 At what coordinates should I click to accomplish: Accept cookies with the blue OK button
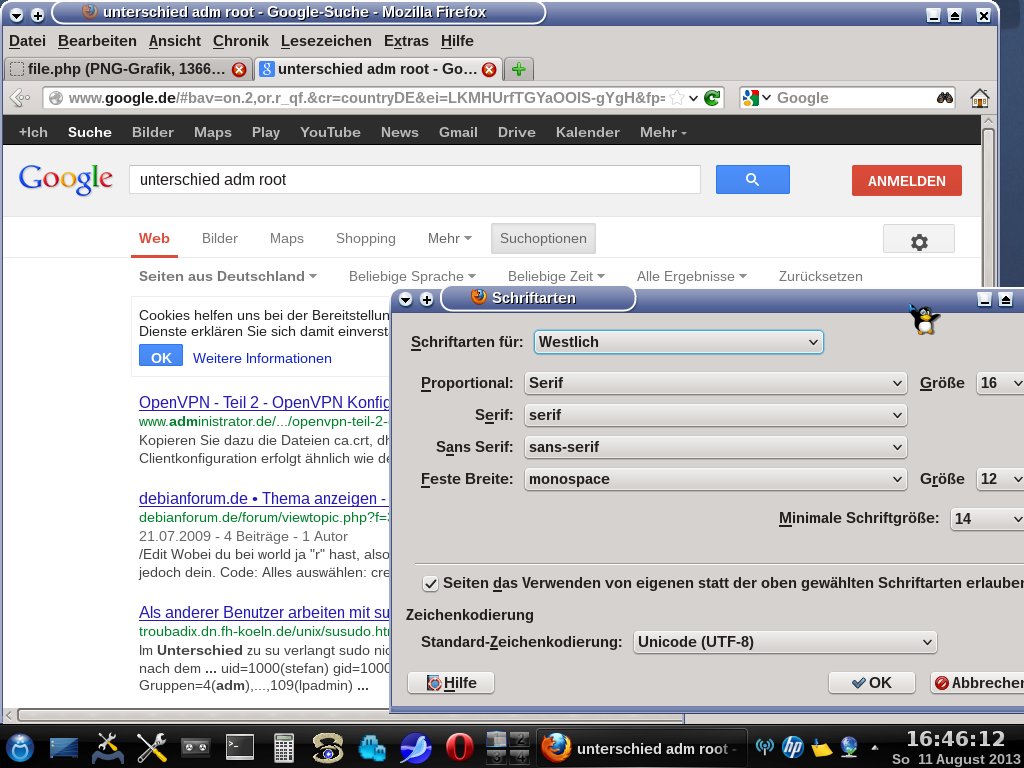161,356
